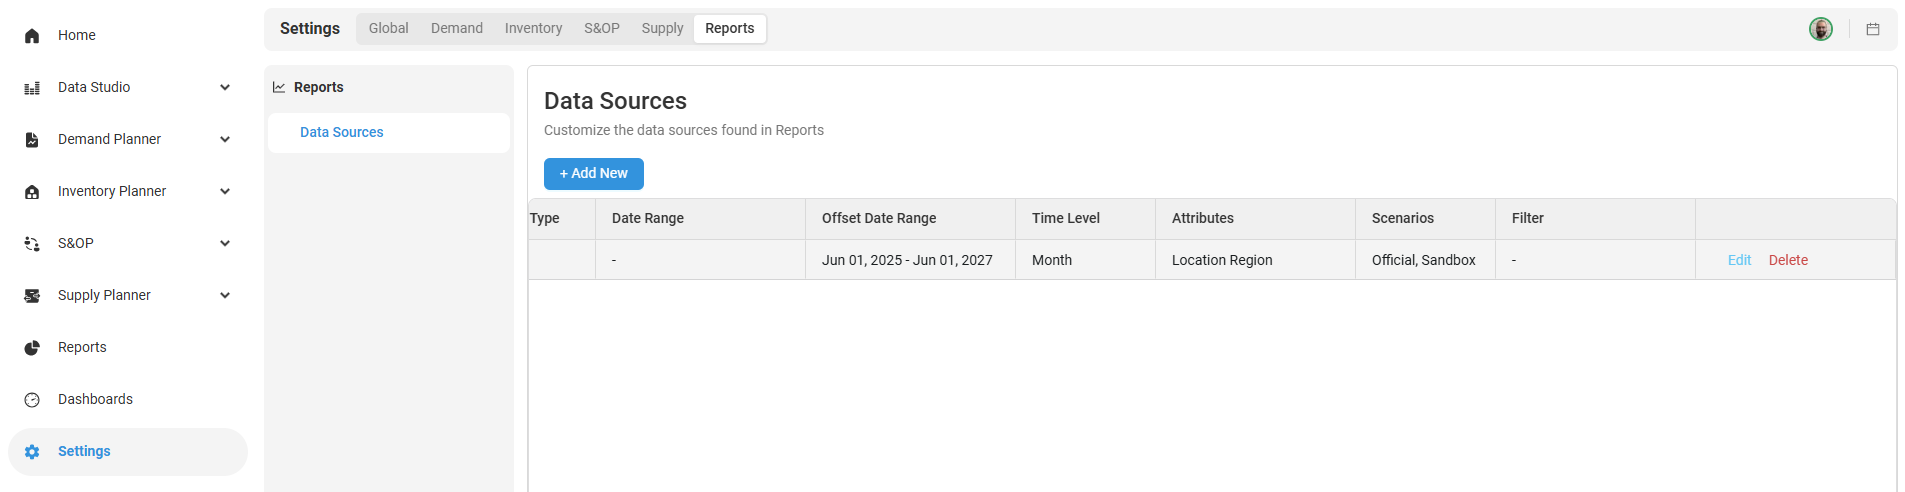This screenshot has height=492, width=1905.
Task: Click the Demand Planner document icon
Action: coord(32,140)
